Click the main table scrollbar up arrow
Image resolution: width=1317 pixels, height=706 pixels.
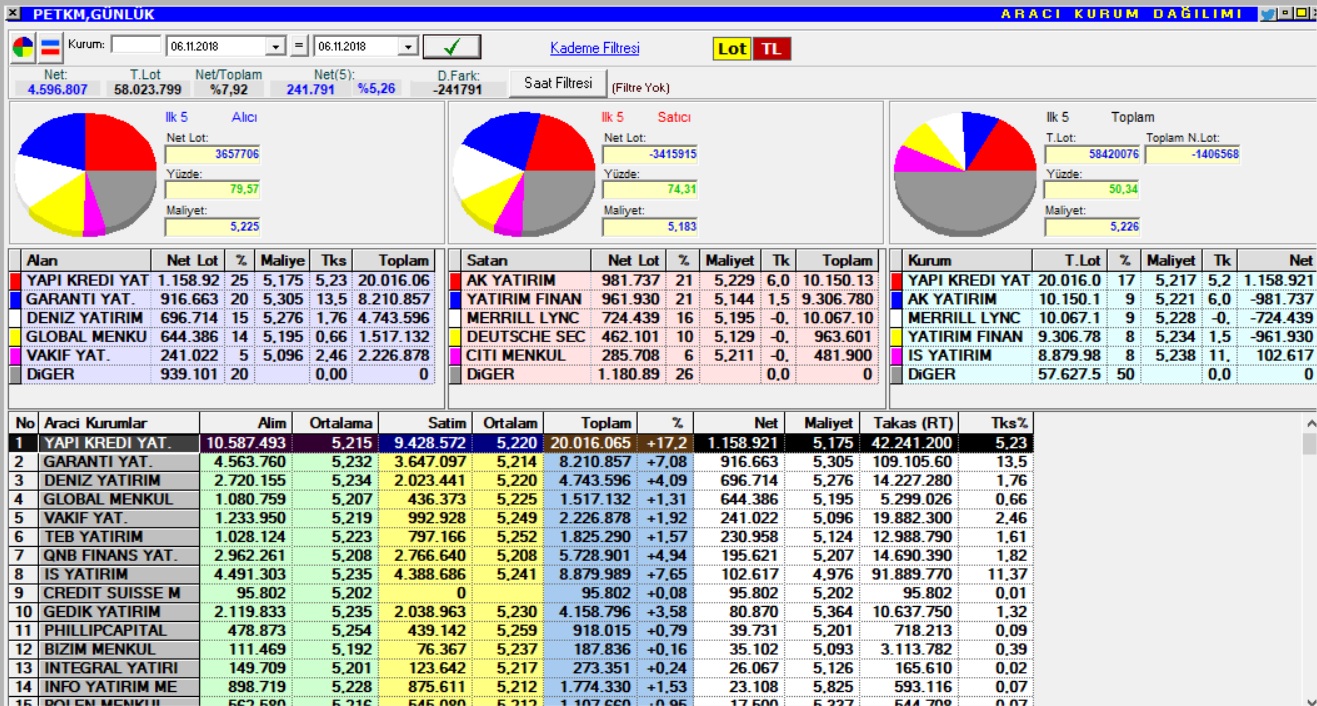1309,423
